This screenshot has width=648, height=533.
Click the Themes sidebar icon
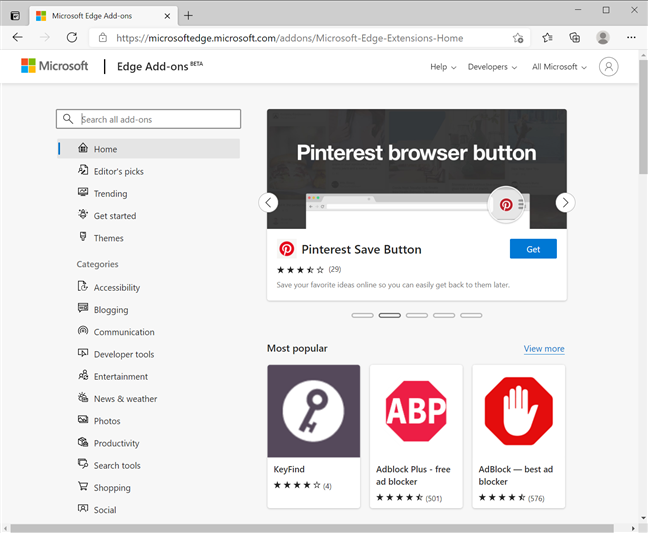point(83,237)
